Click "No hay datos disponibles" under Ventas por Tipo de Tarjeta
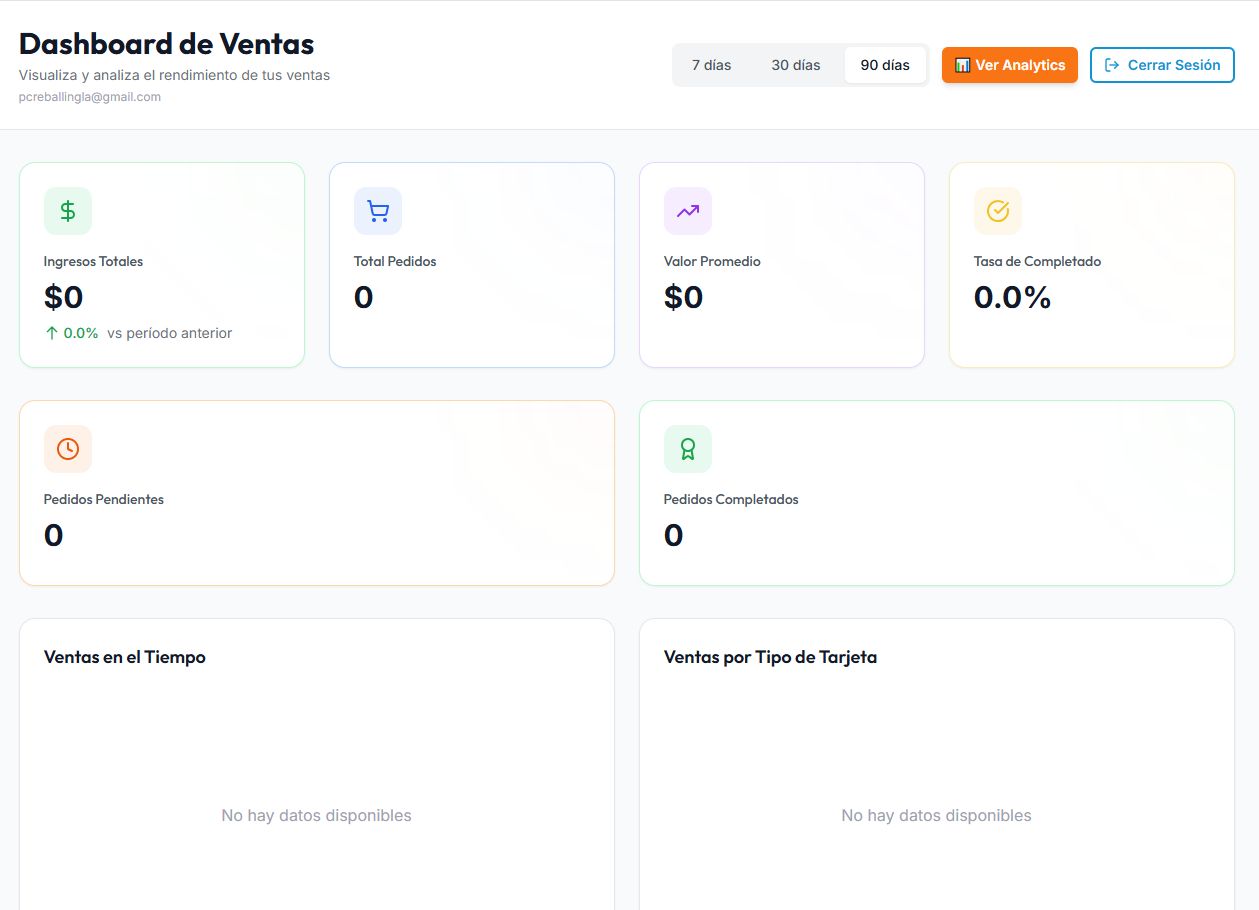The height and width of the screenshot is (910, 1259). click(x=937, y=816)
